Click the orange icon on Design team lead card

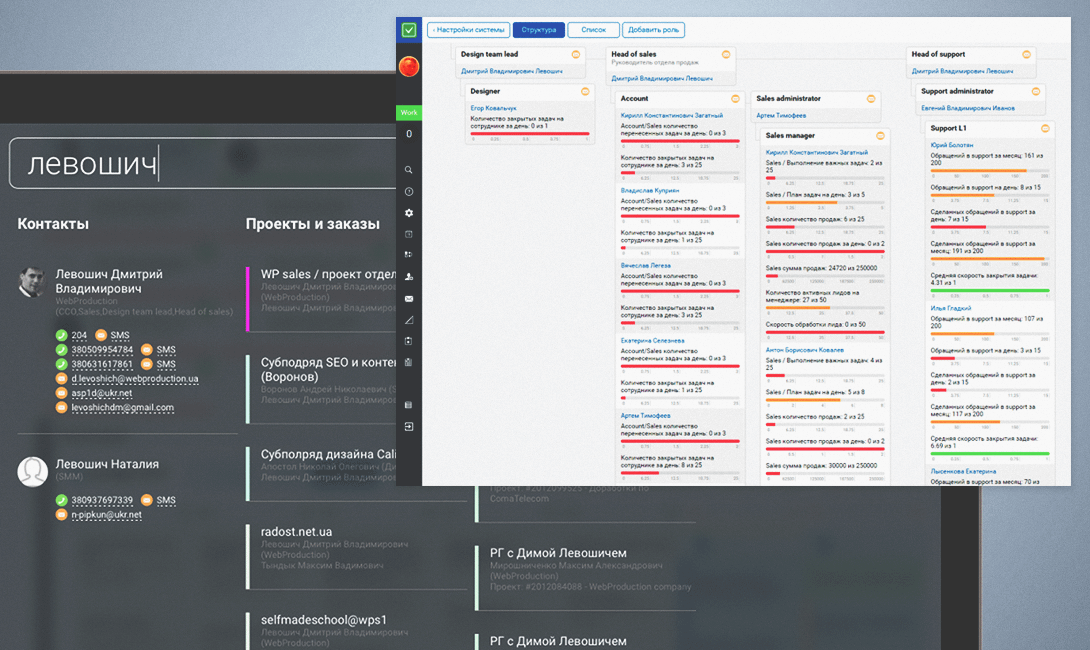tap(576, 54)
